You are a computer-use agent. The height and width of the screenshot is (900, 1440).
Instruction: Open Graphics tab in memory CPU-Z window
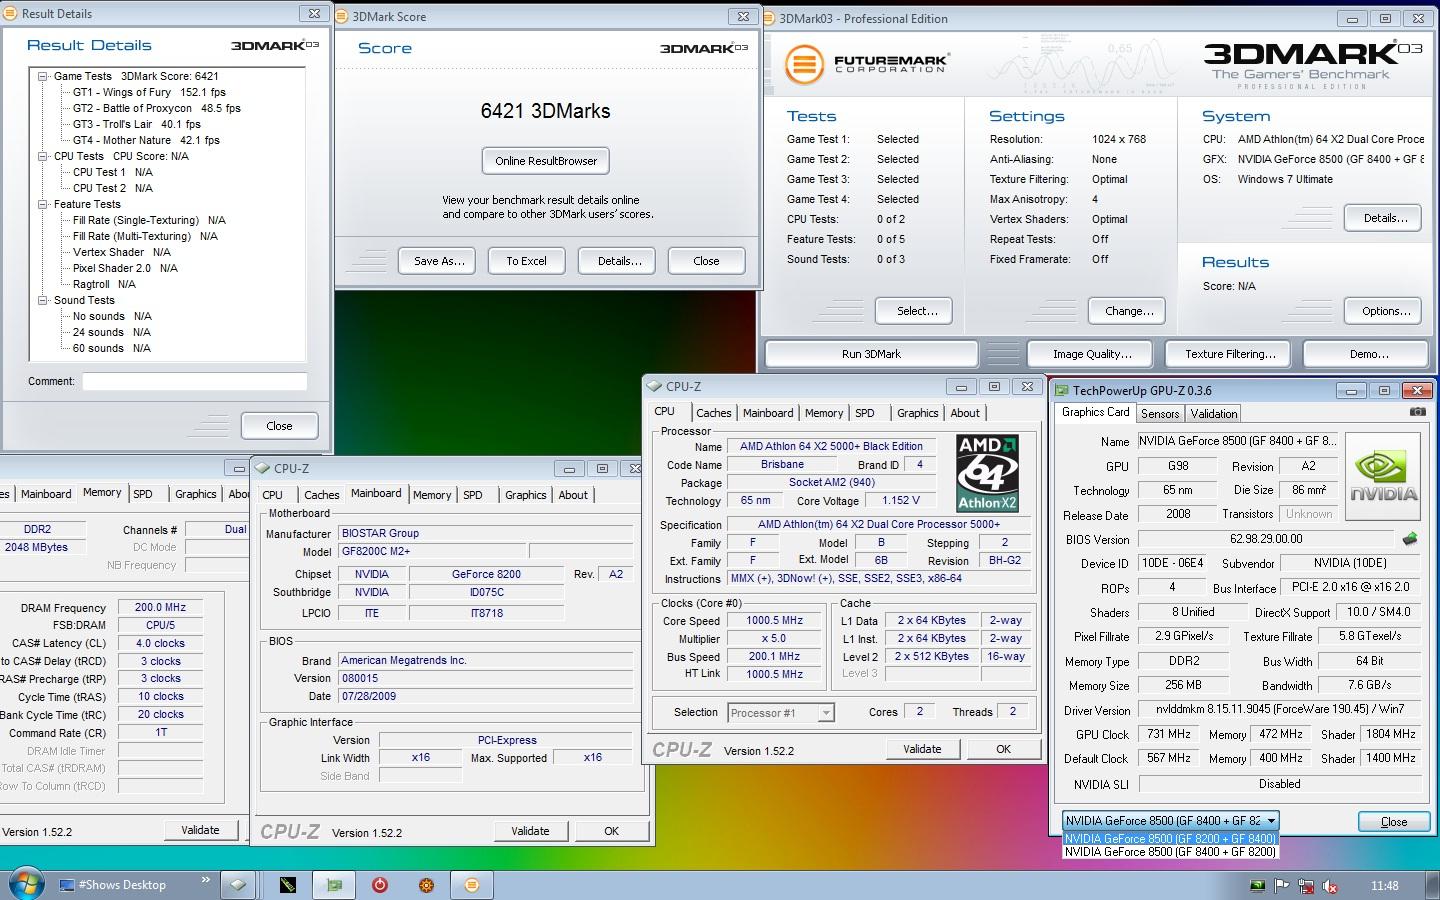(196, 494)
